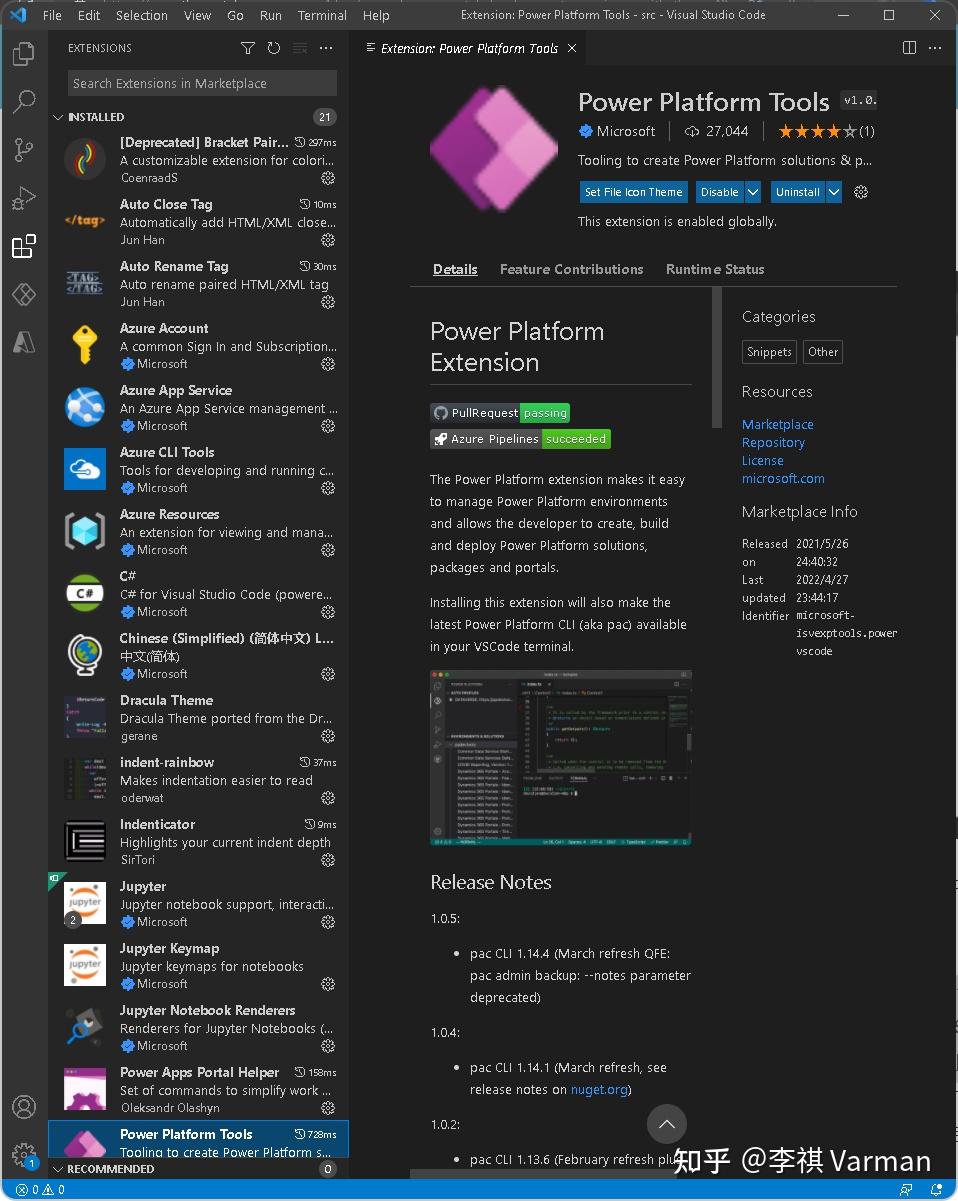Click Search Extensions in Marketplace field

202,84
